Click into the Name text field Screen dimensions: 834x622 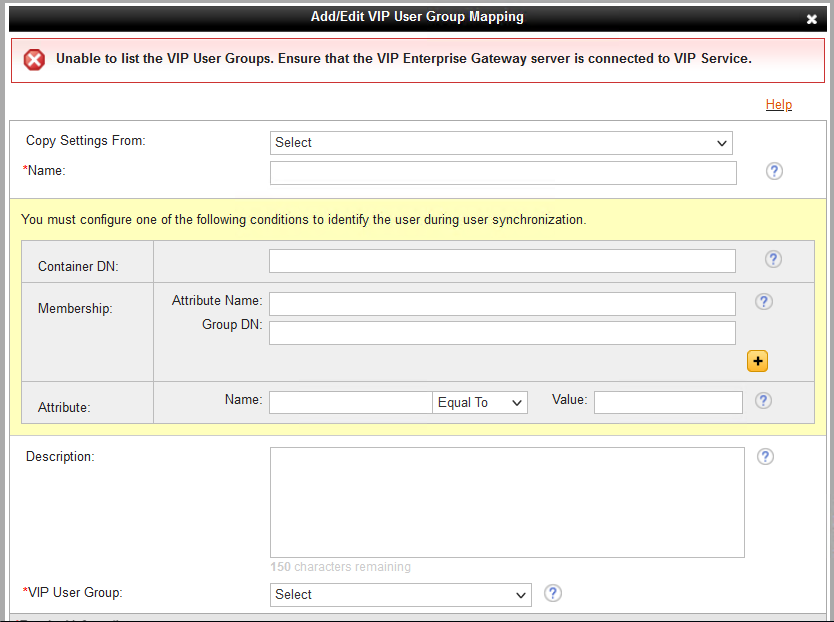tap(503, 173)
